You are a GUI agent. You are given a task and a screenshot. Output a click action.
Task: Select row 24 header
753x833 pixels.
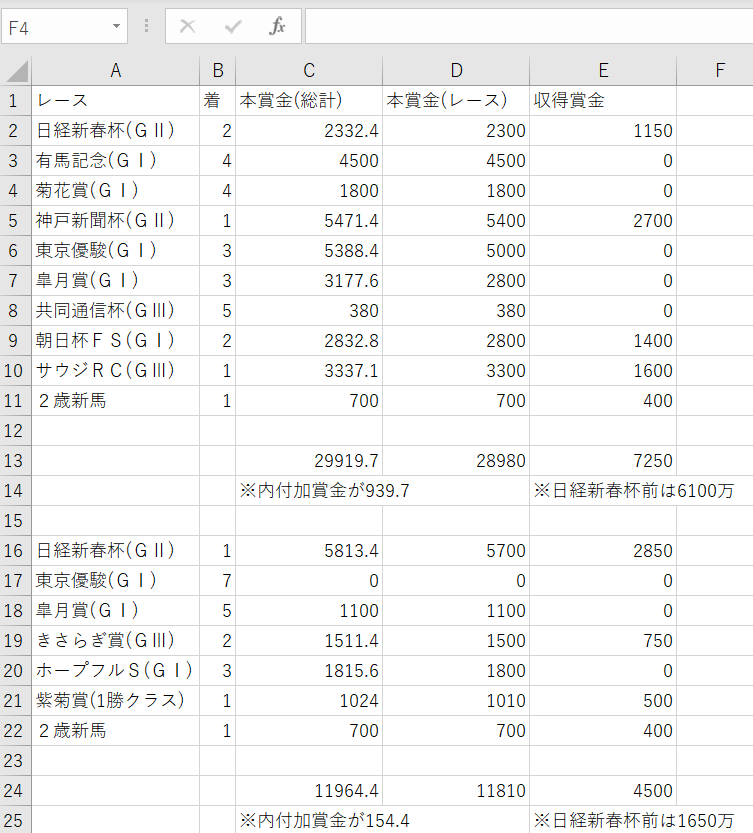point(15,790)
